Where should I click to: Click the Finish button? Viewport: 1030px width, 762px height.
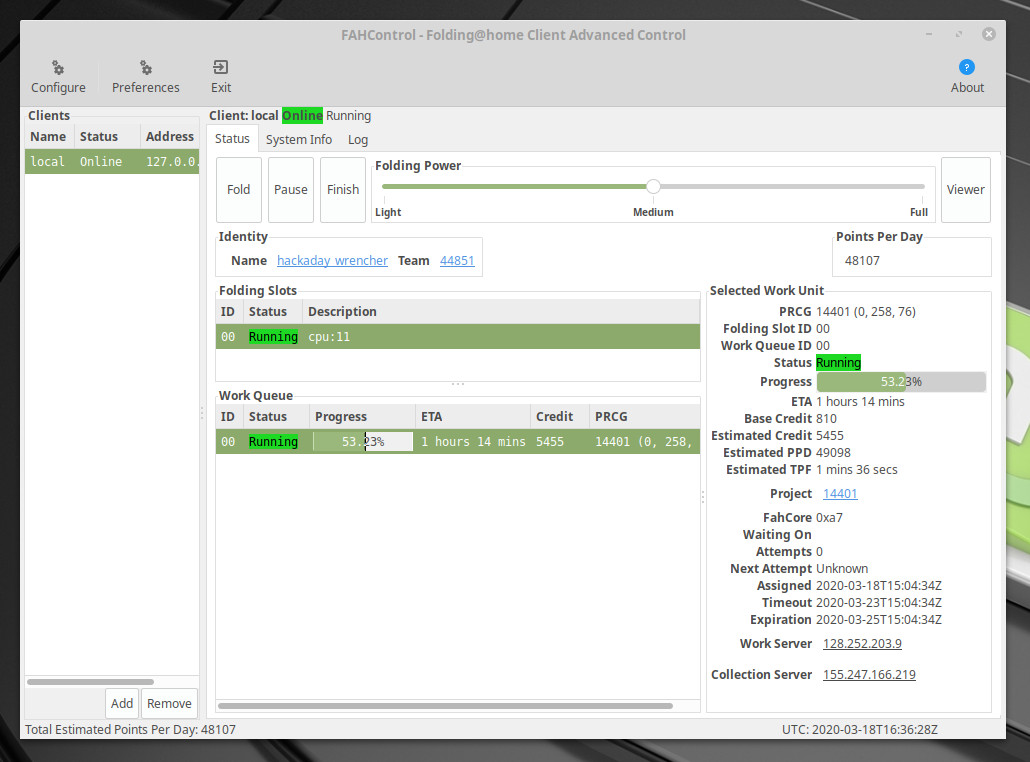pos(343,190)
